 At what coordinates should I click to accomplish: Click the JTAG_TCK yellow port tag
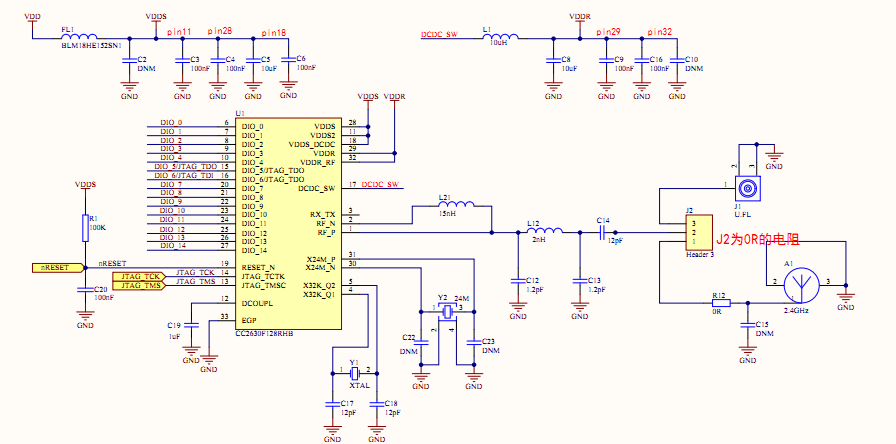[139, 276]
